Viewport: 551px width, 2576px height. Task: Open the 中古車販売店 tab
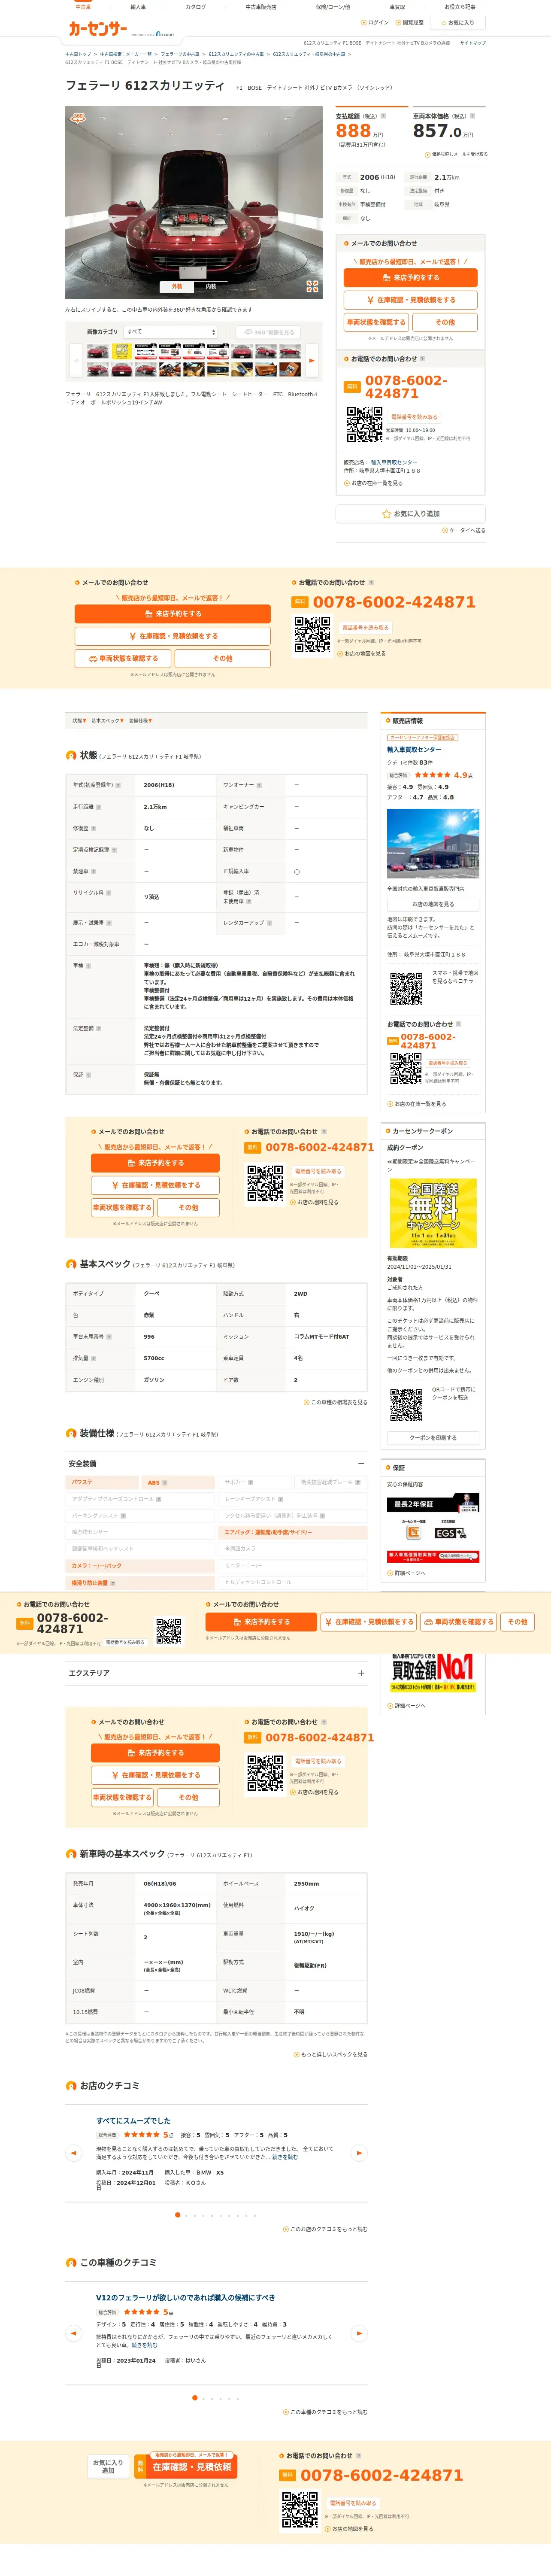[x=261, y=7]
